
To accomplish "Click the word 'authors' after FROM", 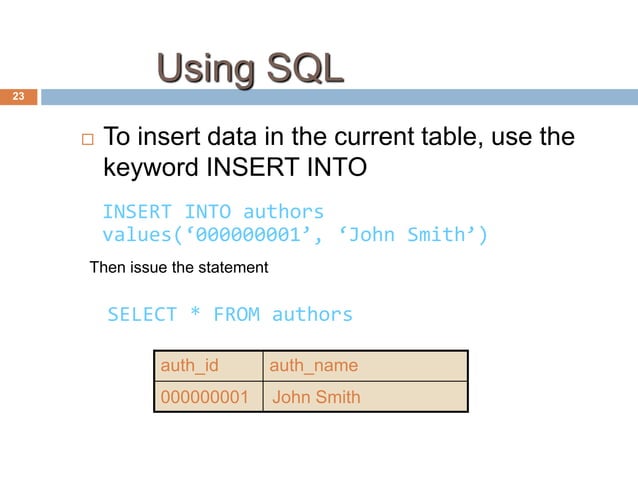I will 312,314.
